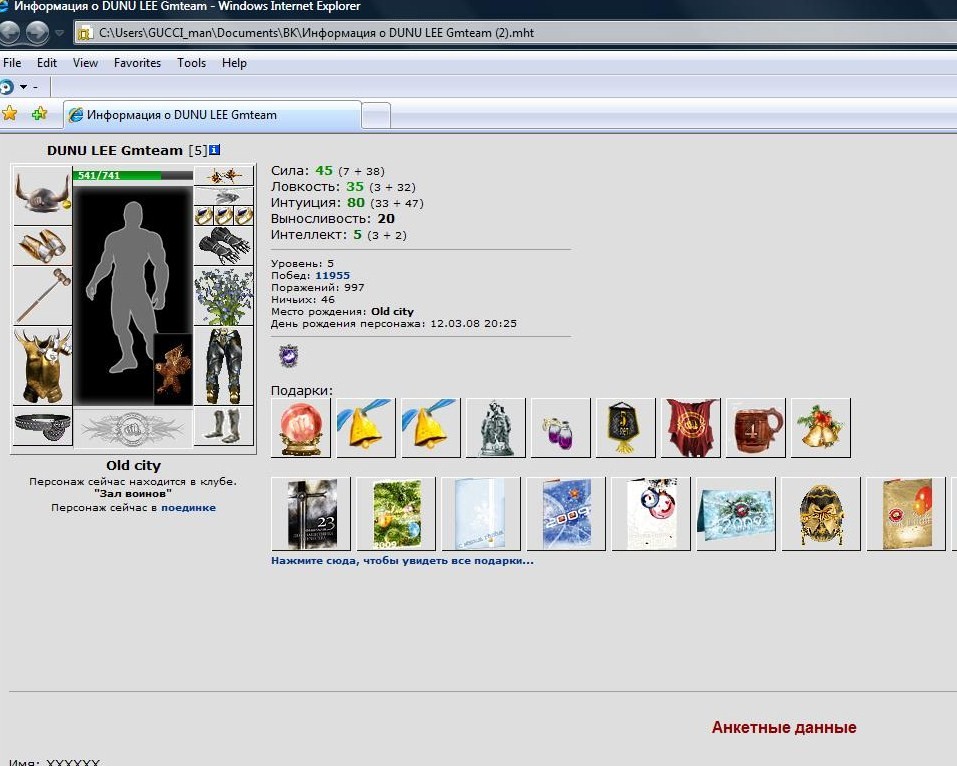Click the golden bracers equipment slot
Viewport: 957px width, 766px height.
click(x=42, y=245)
